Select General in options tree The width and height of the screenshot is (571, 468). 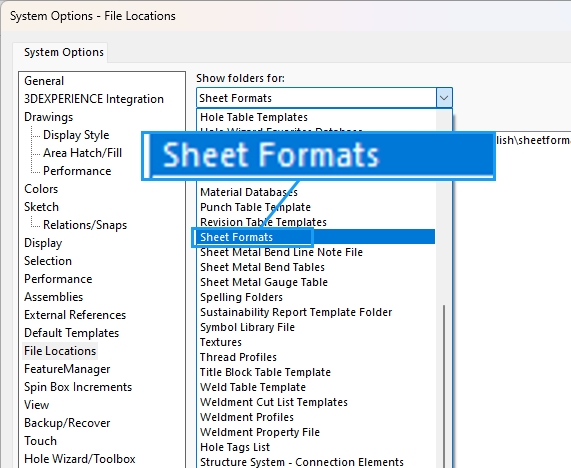[x=44, y=81]
